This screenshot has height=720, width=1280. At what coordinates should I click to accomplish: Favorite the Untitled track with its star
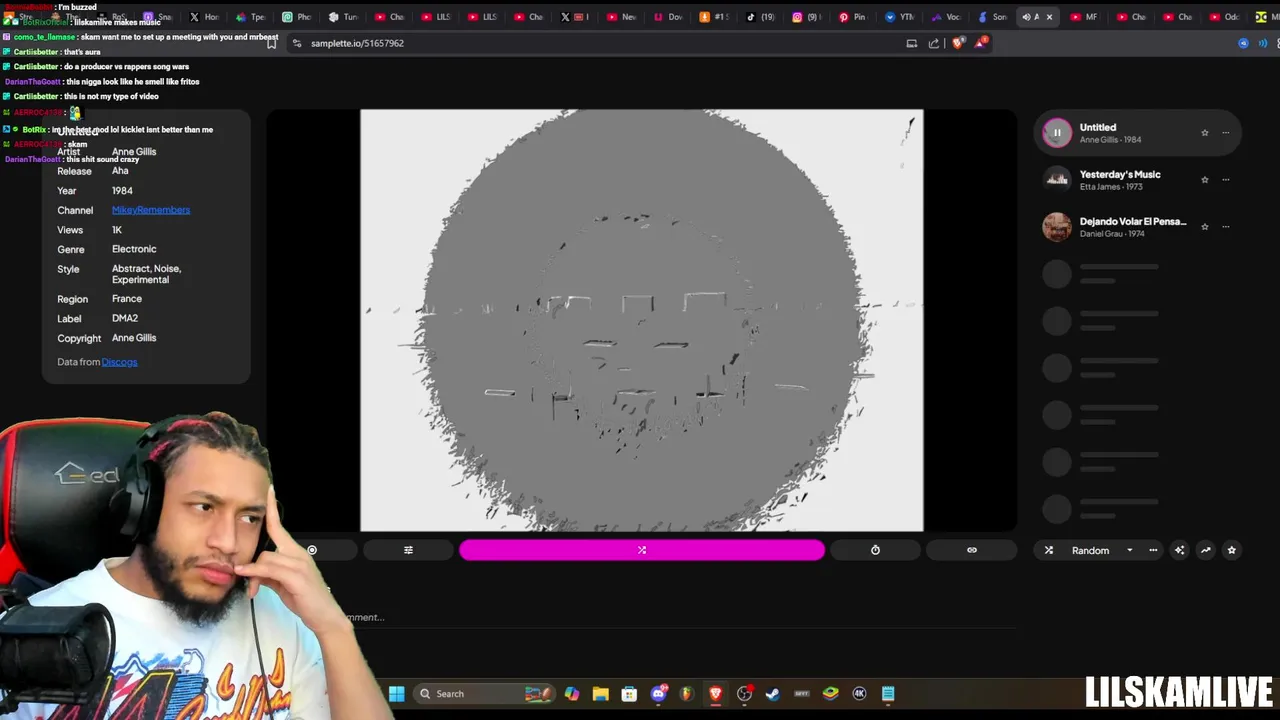click(x=1205, y=132)
